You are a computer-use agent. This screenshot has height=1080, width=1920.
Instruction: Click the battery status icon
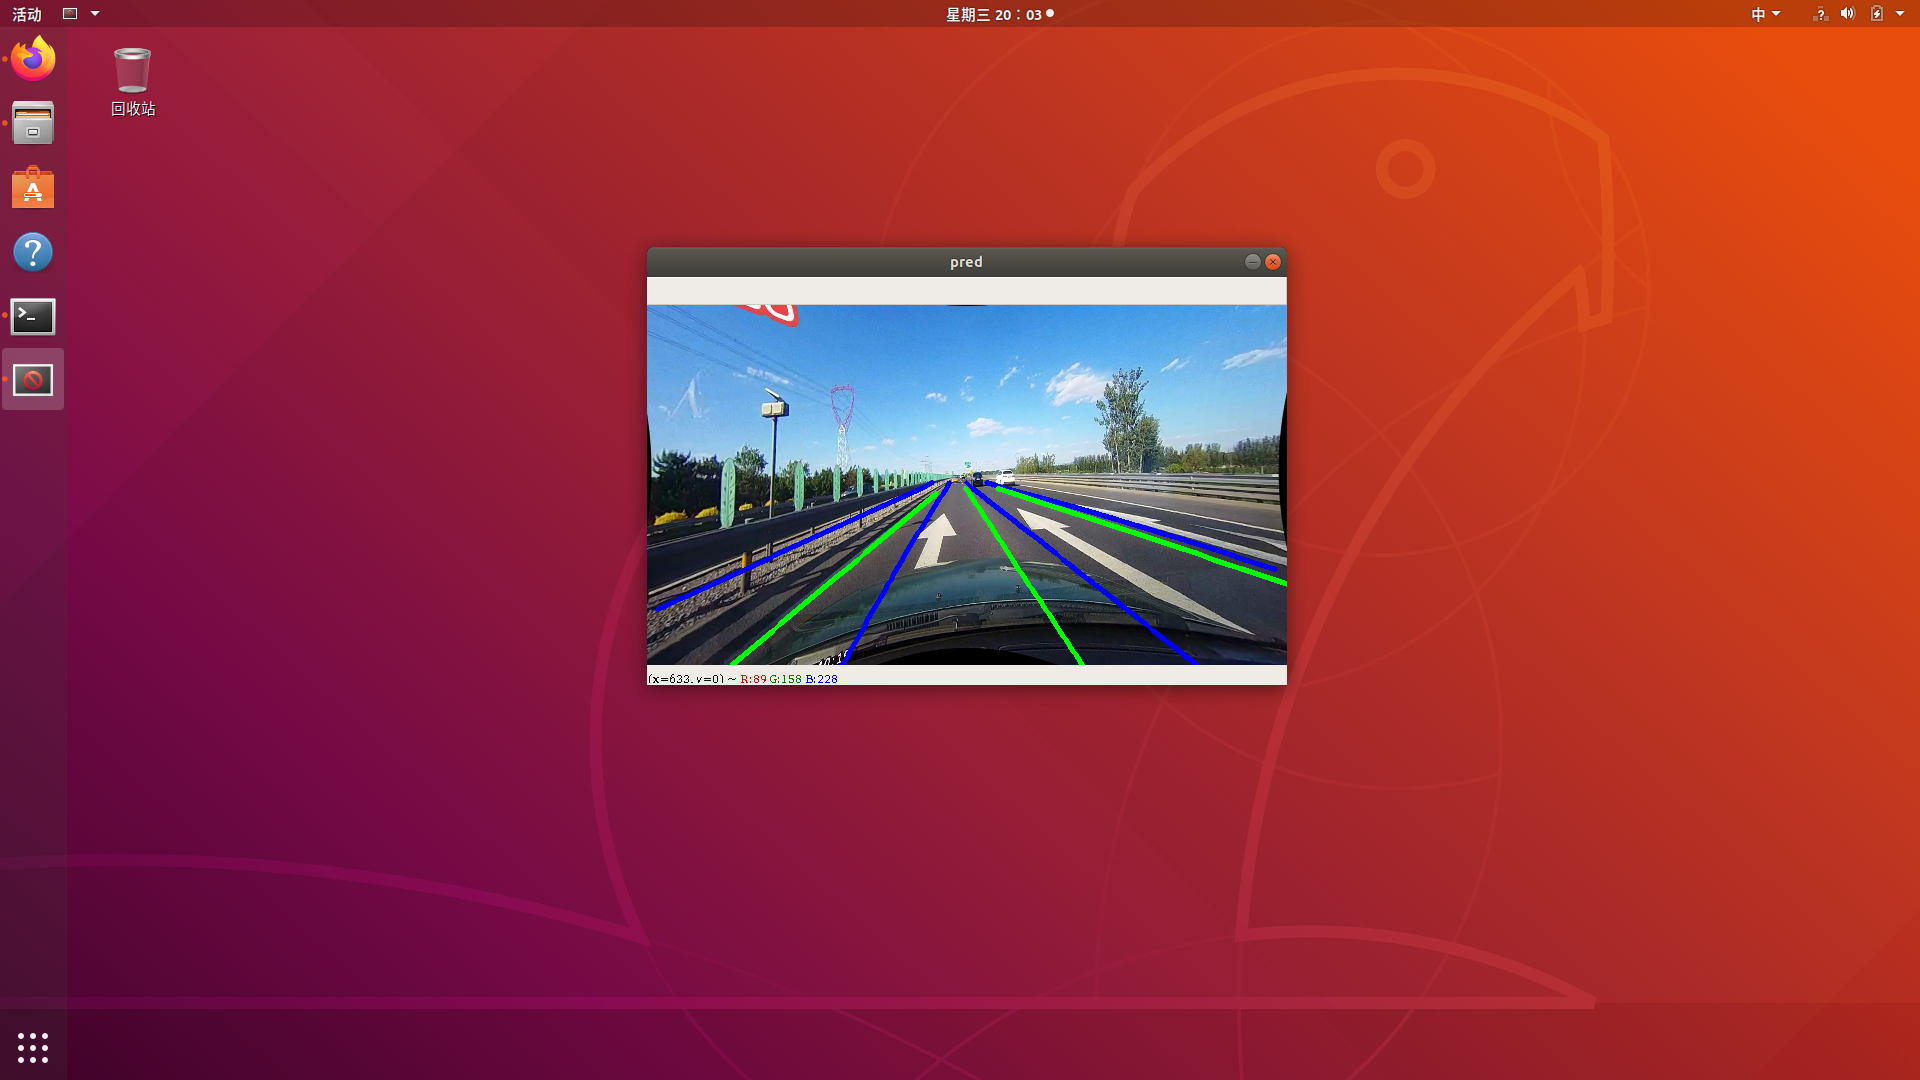point(1877,14)
